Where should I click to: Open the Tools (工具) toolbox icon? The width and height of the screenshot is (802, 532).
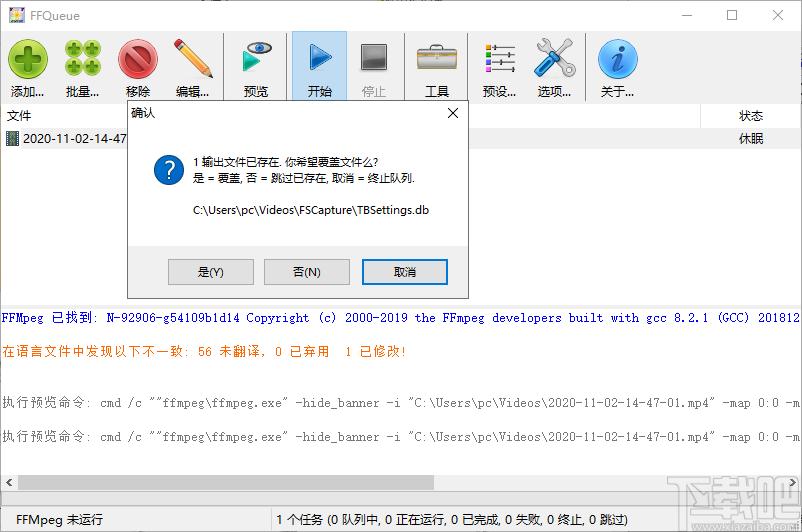tap(437, 57)
